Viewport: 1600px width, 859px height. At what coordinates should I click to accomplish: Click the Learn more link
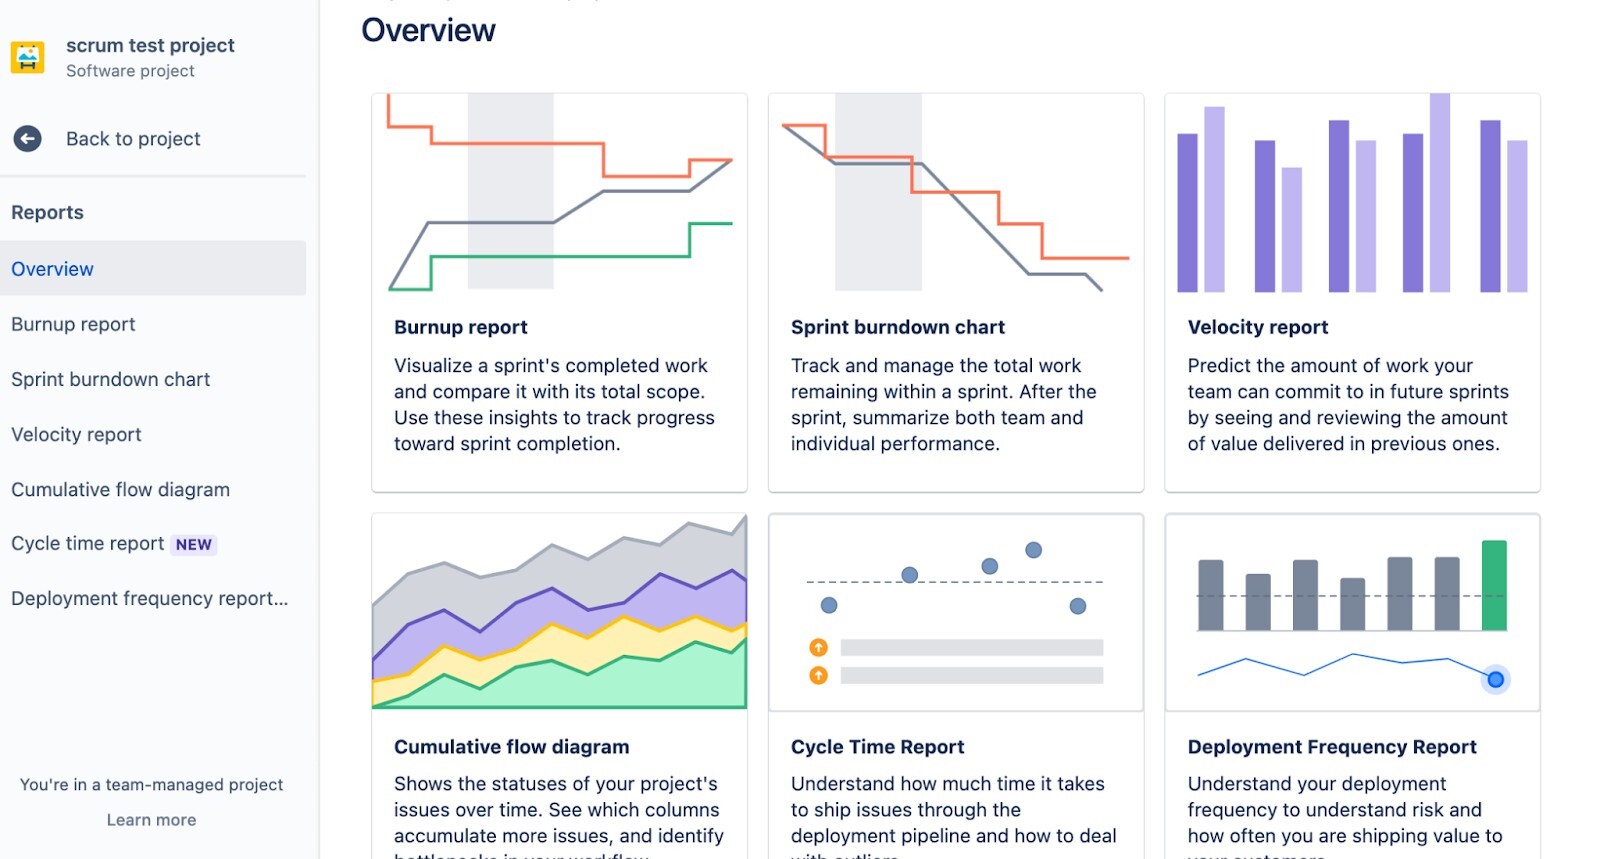point(150,819)
